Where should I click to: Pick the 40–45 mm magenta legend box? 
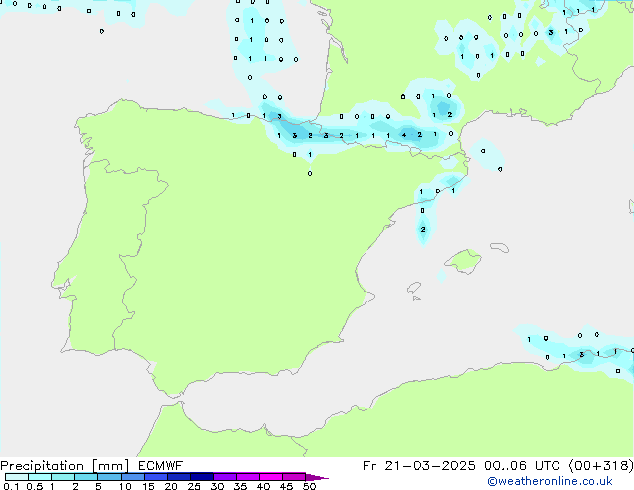[x=271, y=477]
